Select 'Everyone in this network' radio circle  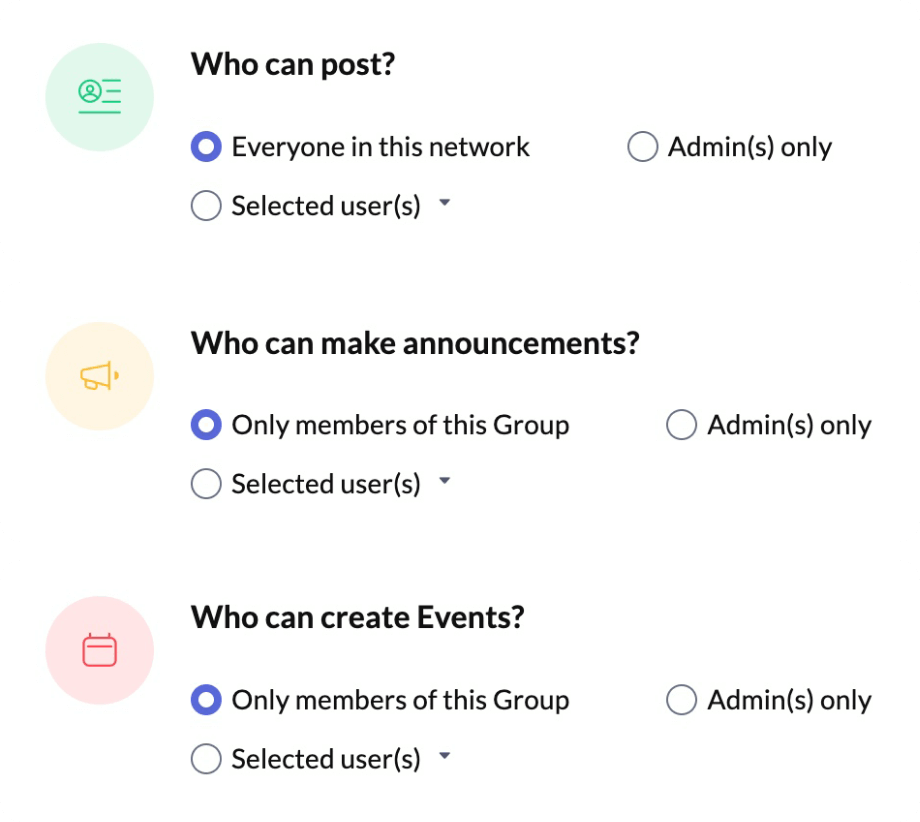tap(206, 148)
